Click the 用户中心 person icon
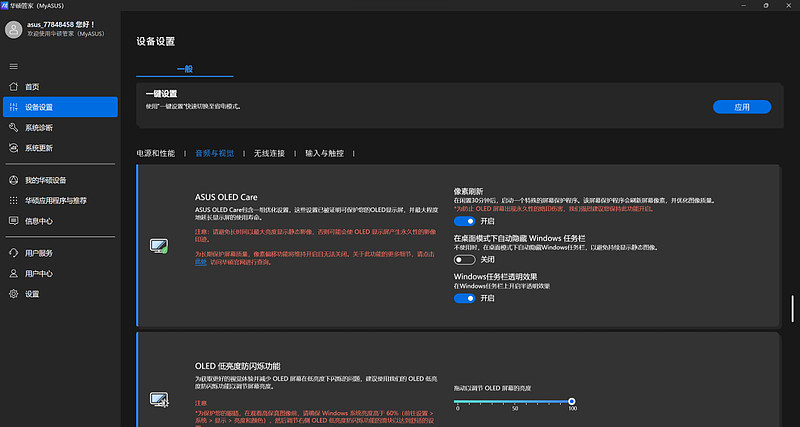 14,273
